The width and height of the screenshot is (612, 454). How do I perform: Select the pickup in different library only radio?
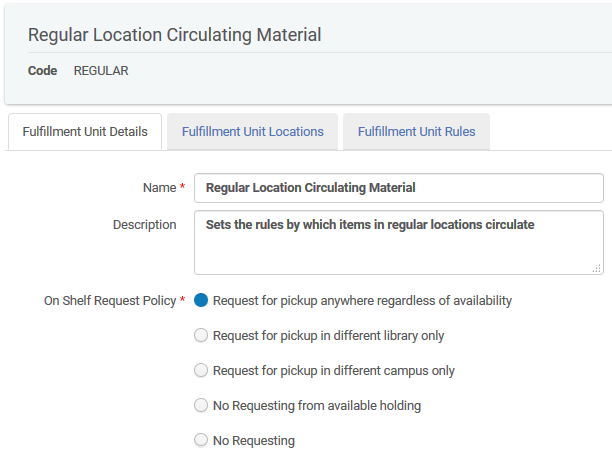point(201,335)
